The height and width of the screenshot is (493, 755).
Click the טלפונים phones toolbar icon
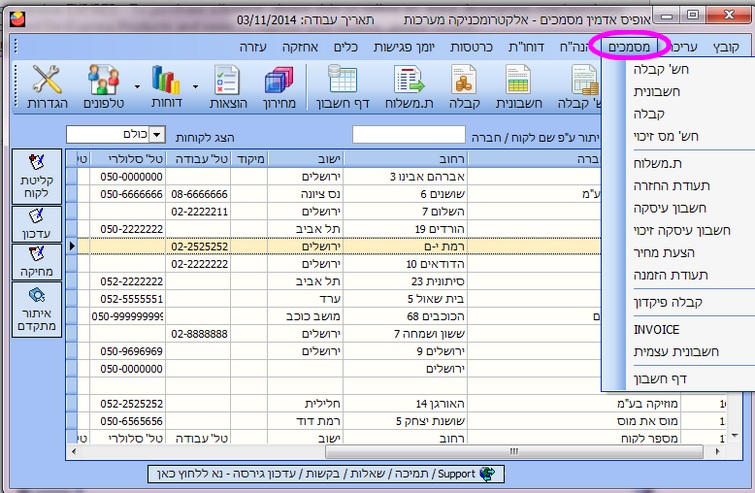pos(102,86)
